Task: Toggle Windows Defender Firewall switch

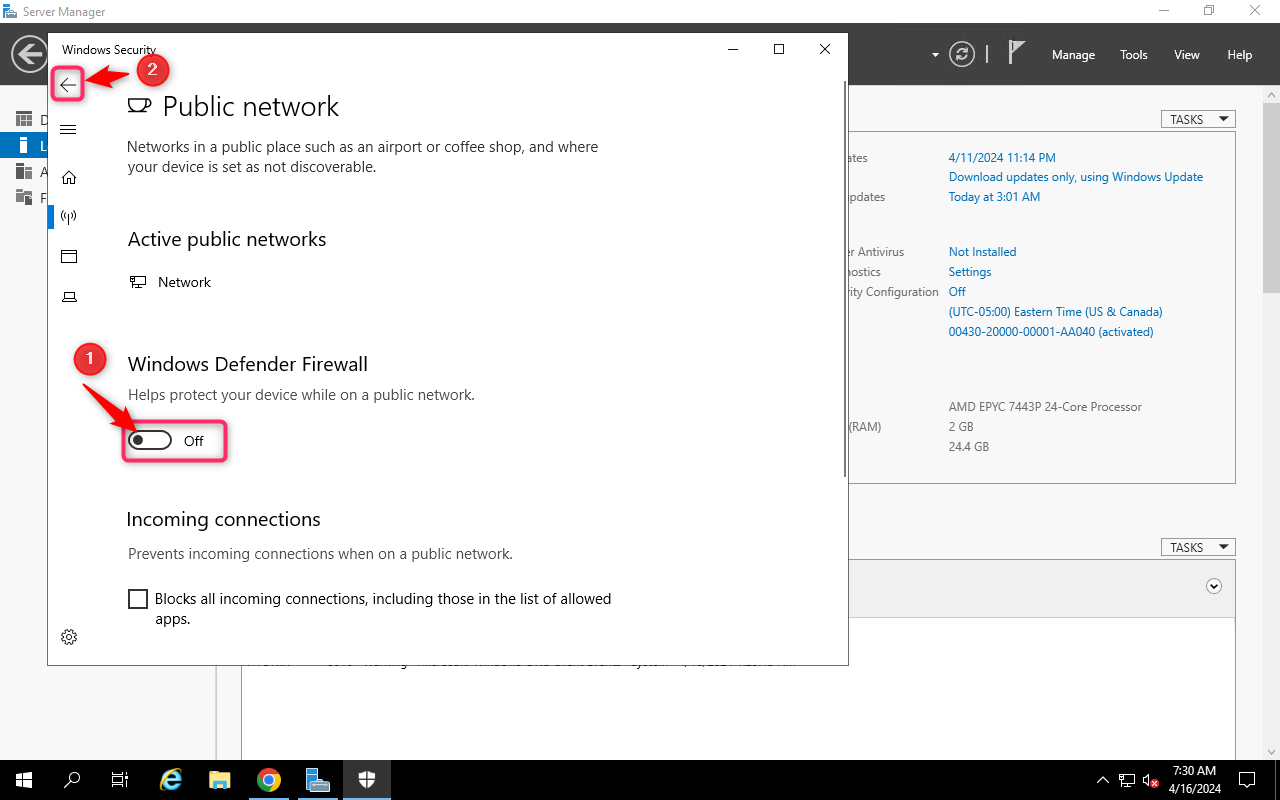Action: tap(151, 441)
